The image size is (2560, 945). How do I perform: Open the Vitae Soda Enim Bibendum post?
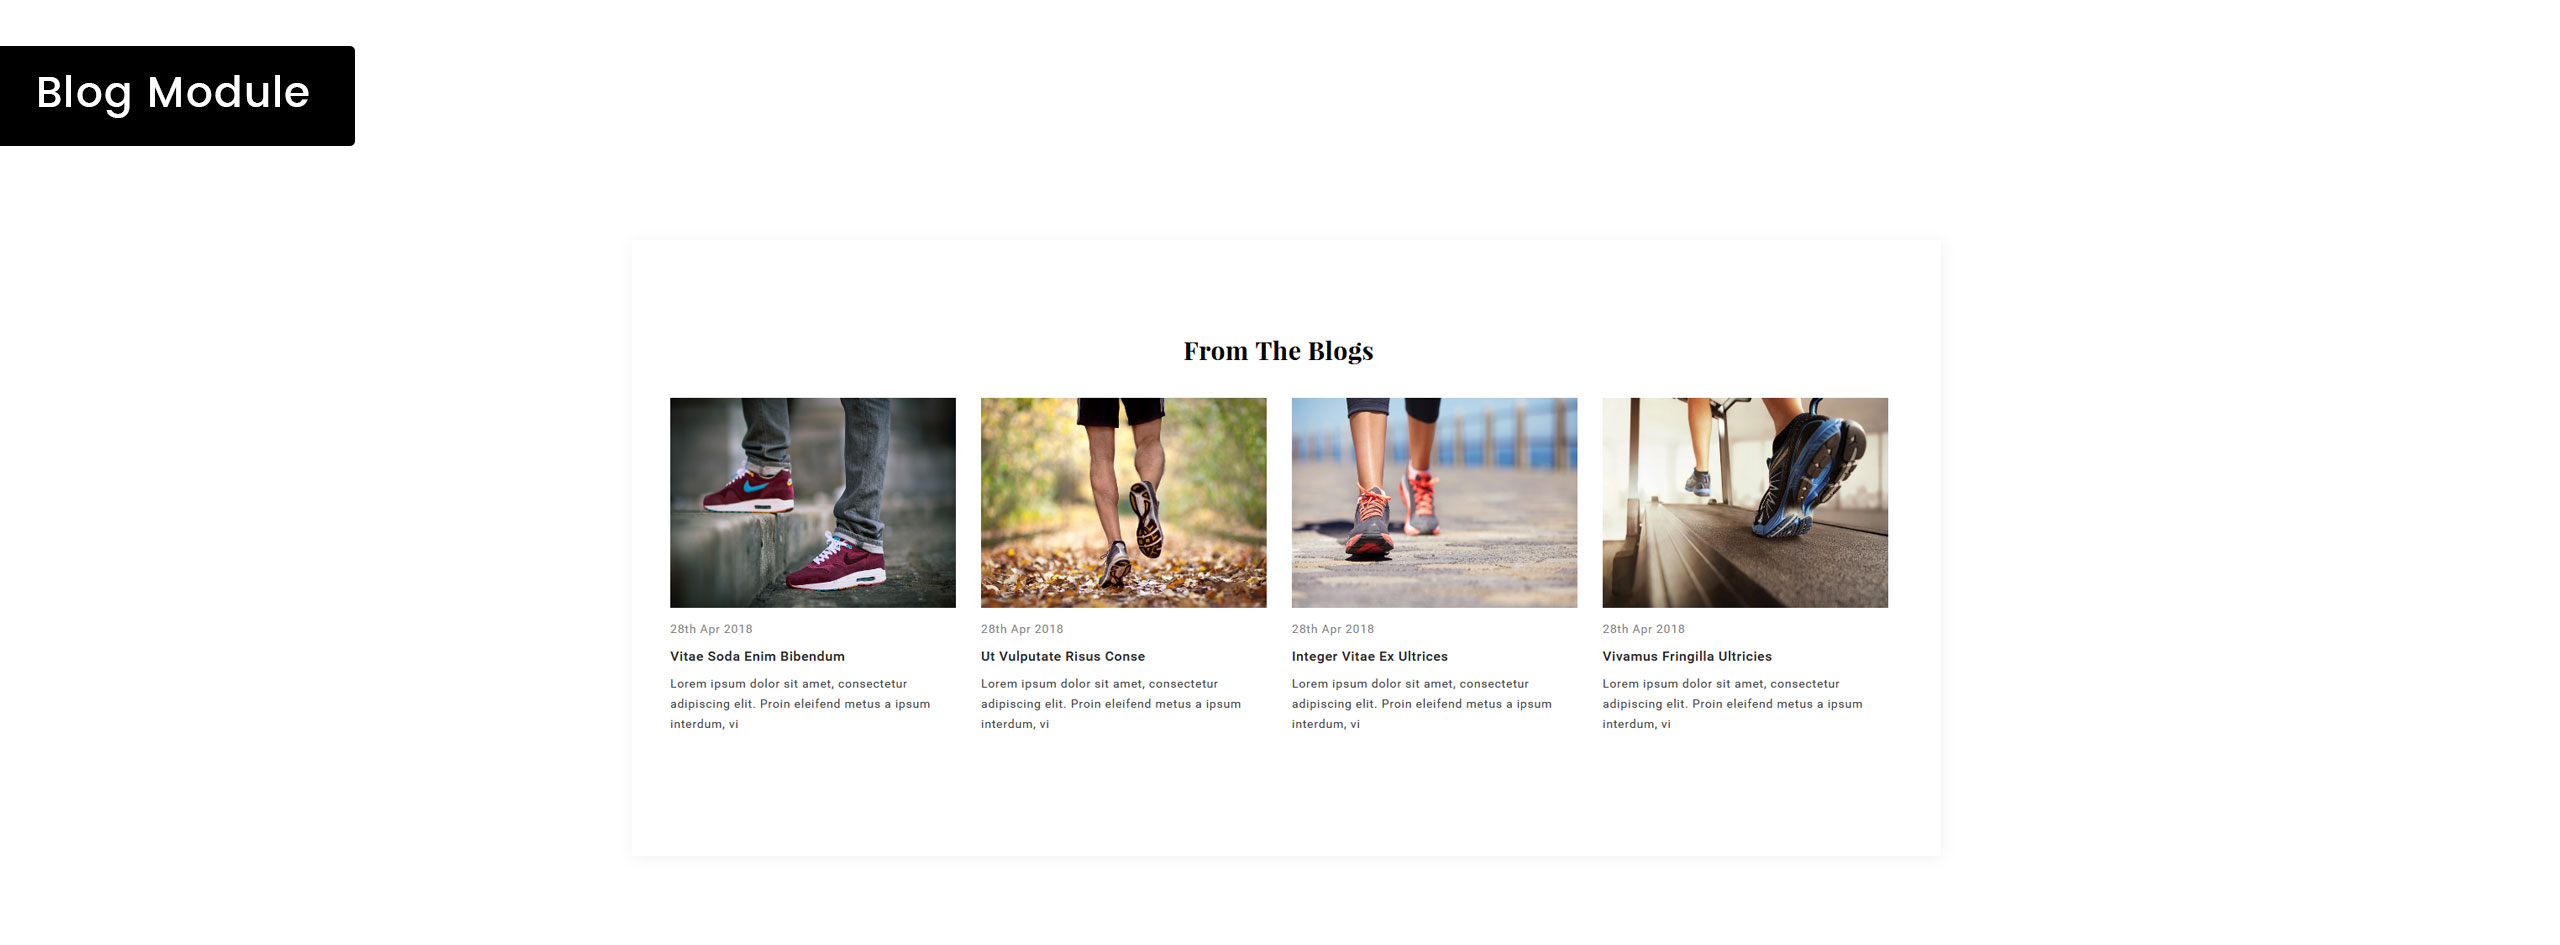[757, 657]
